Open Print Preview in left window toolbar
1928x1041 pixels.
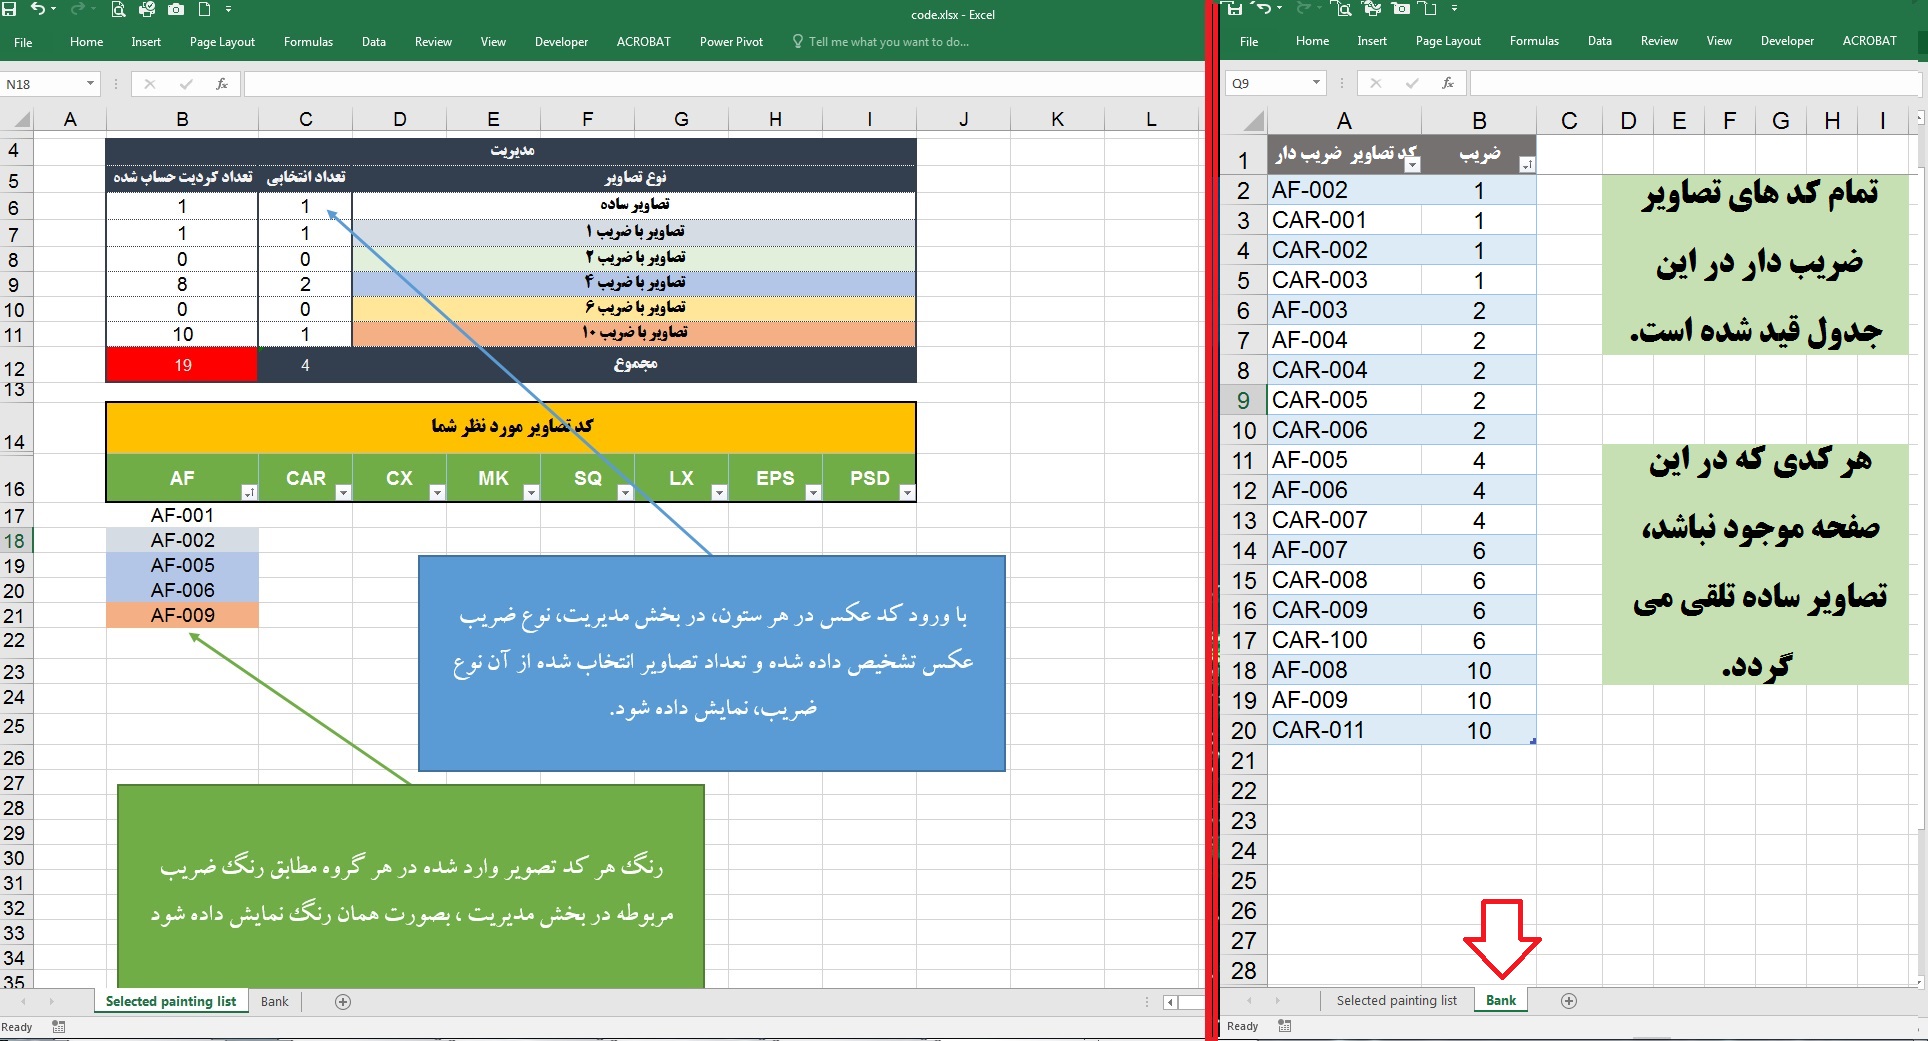pyautogui.click(x=118, y=9)
